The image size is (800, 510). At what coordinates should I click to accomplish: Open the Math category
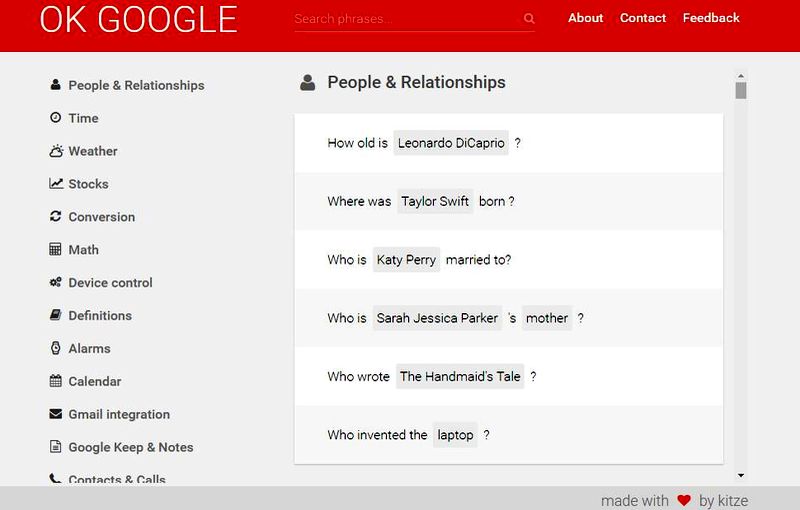(x=84, y=249)
